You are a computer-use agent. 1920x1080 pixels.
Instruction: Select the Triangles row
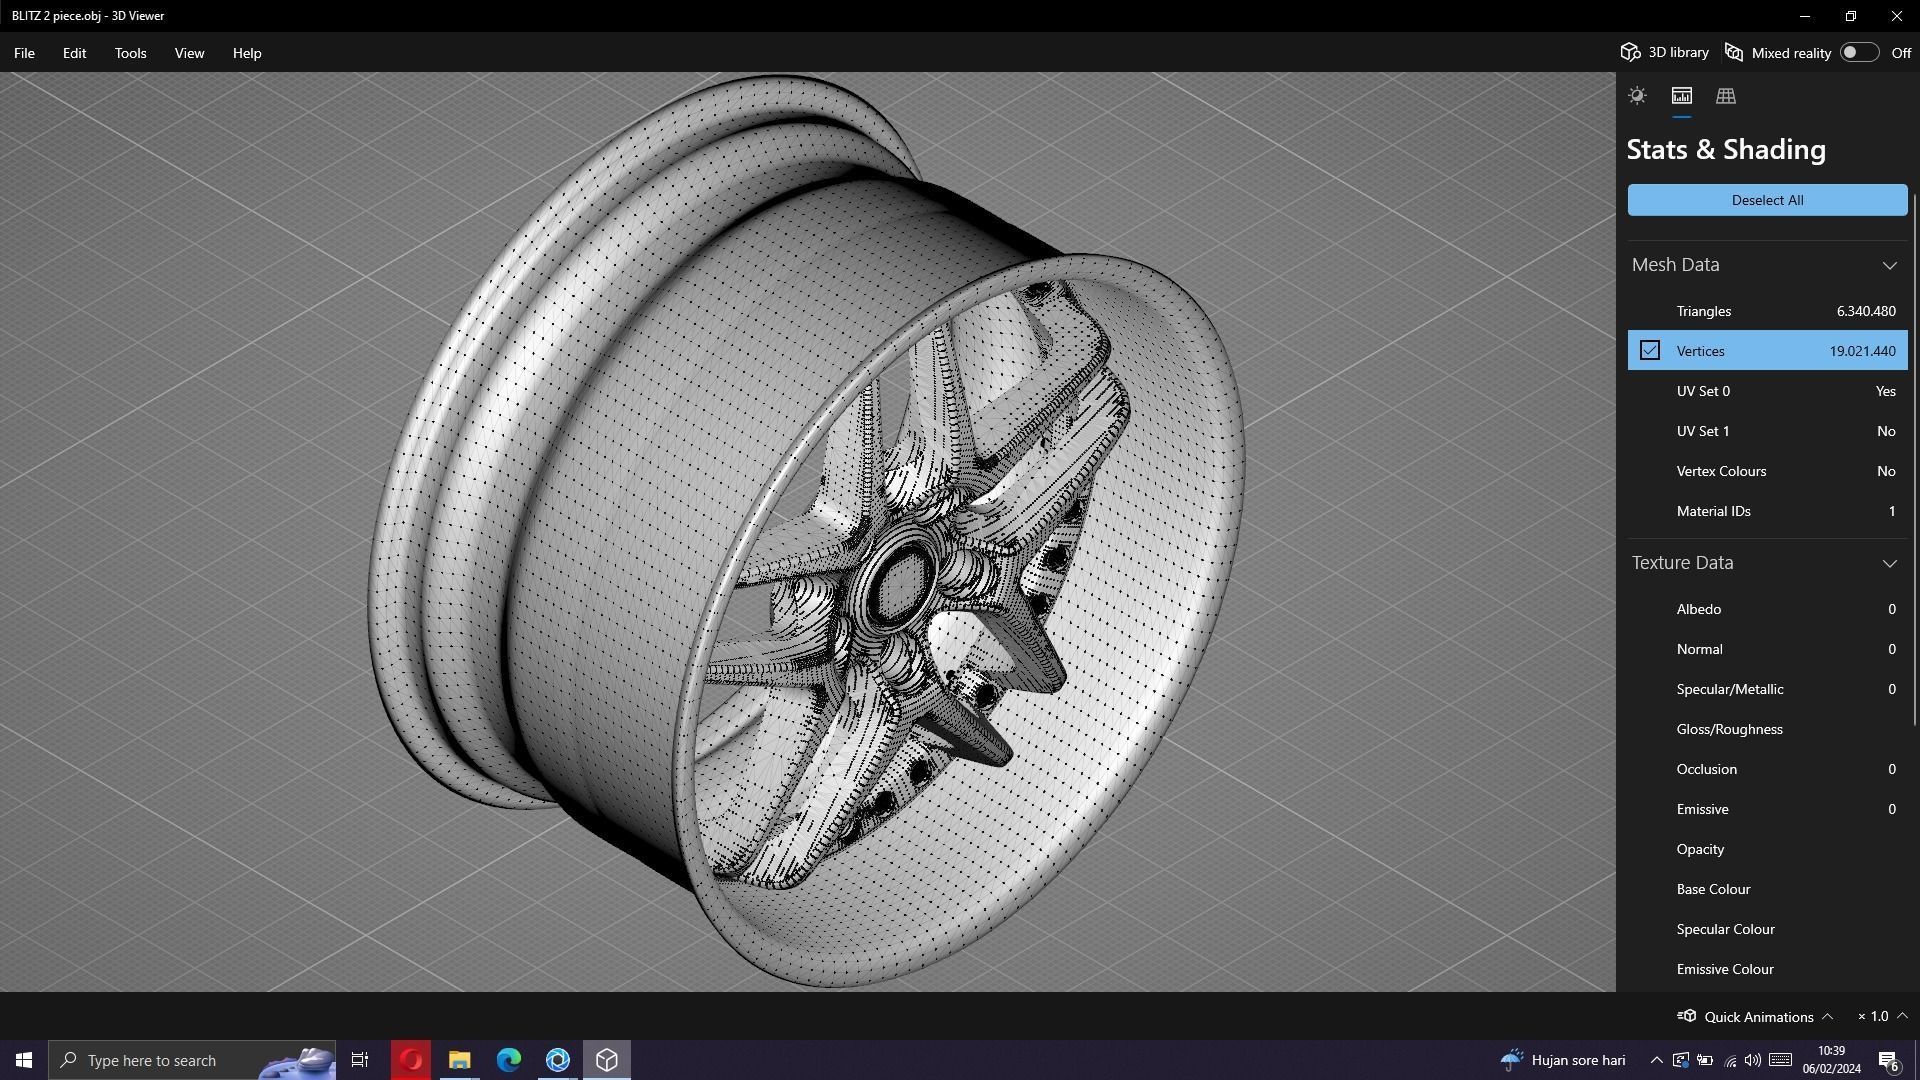click(1767, 311)
